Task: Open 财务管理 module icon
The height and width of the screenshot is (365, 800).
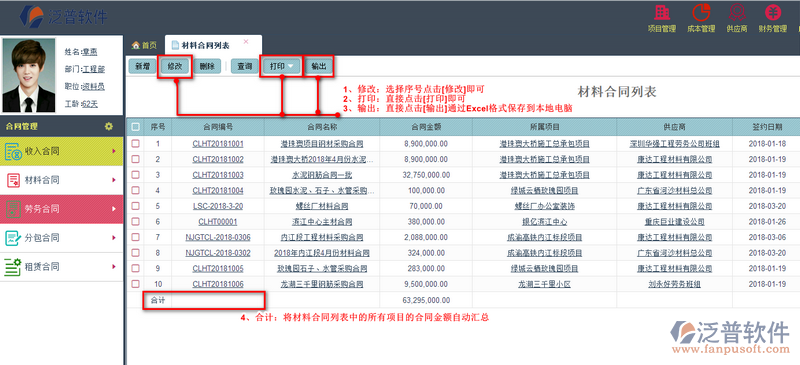Action: (x=772, y=13)
